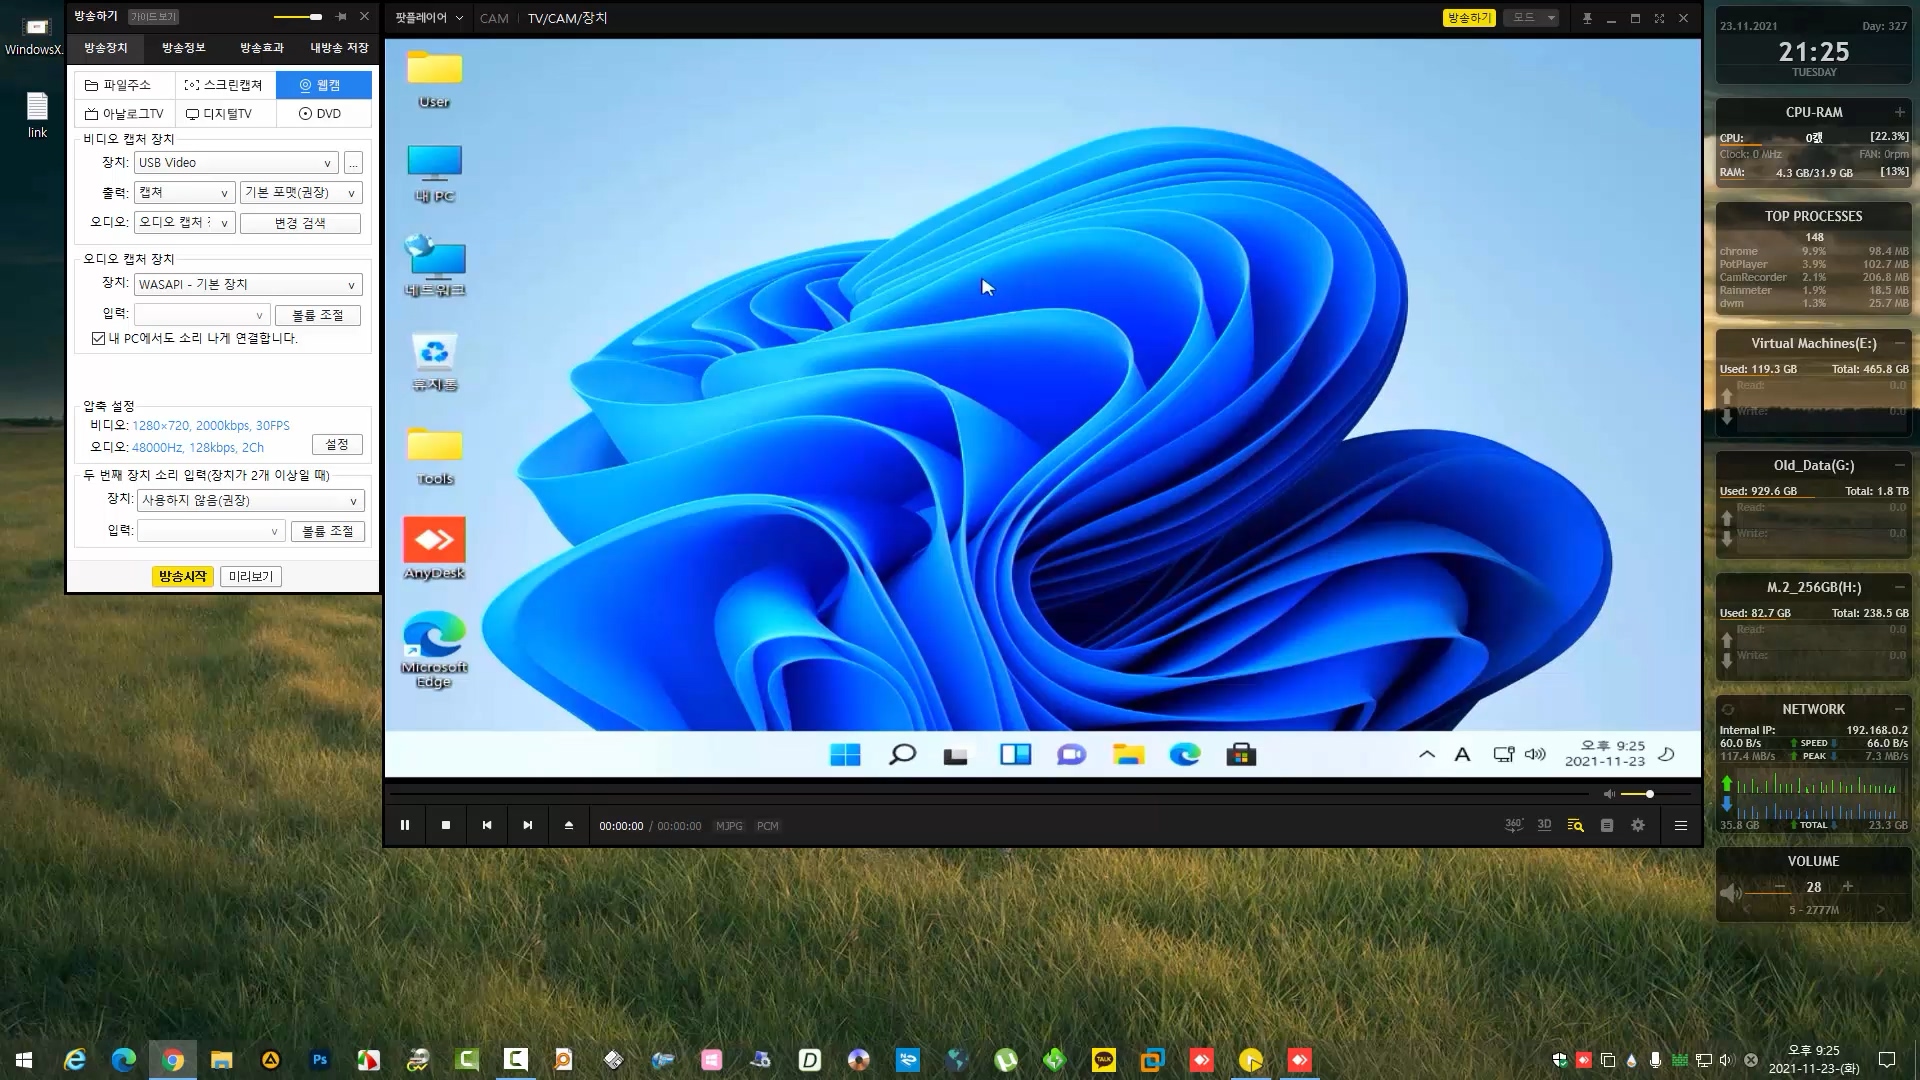Open 사용하지 않음(권장) device dropdown
Screen dimensions: 1920x1080
[250, 501]
